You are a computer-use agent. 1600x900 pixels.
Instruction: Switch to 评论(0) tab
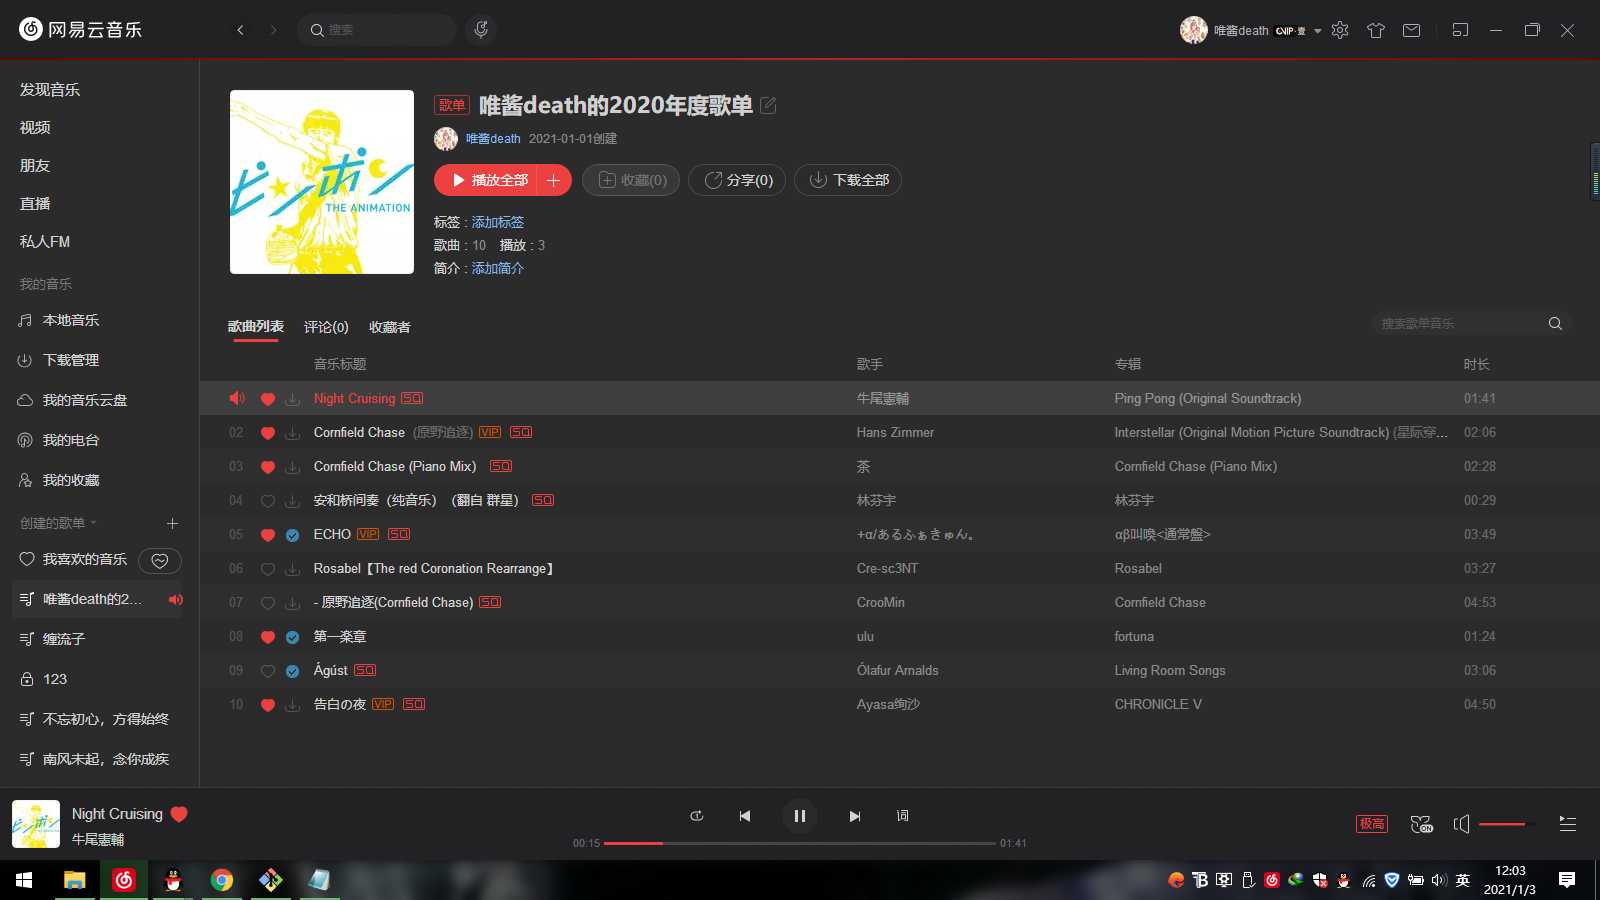(x=326, y=327)
